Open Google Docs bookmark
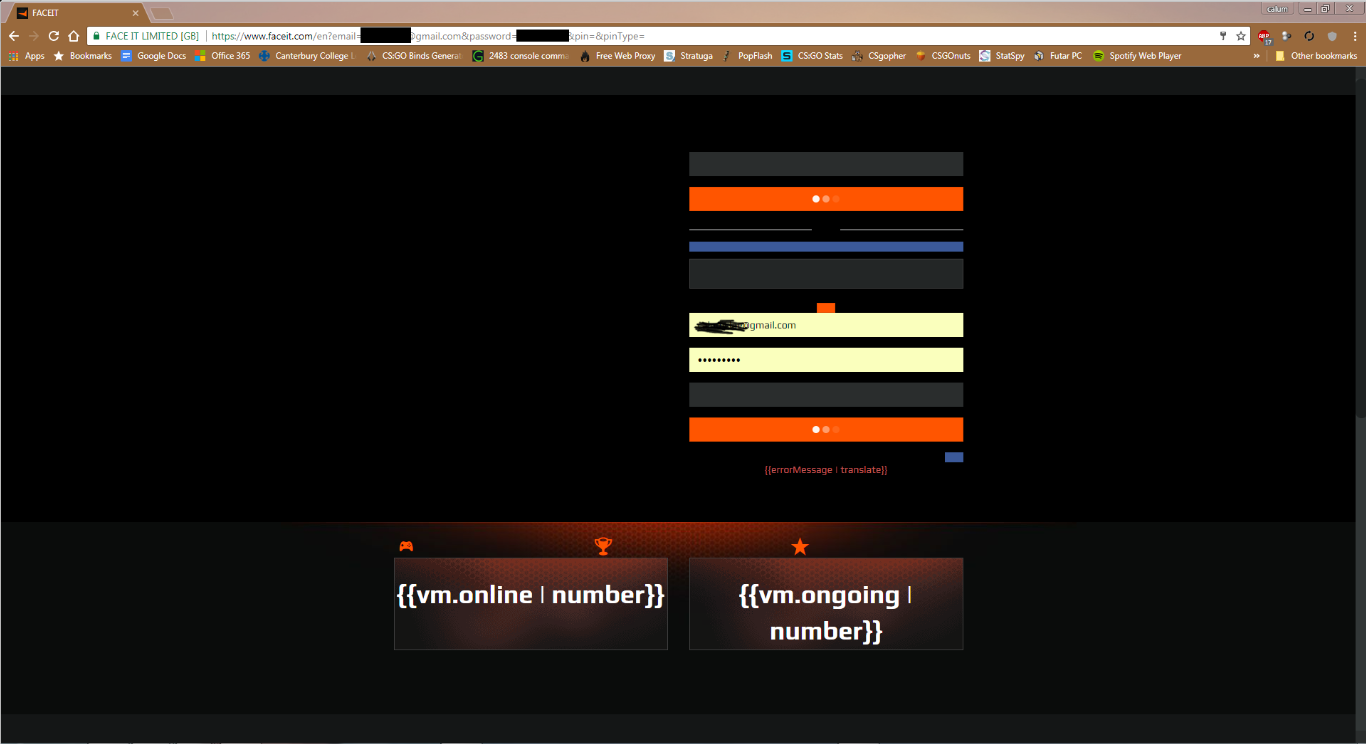Viewport: 1366px width, 744px height. (x=153, y=56)
